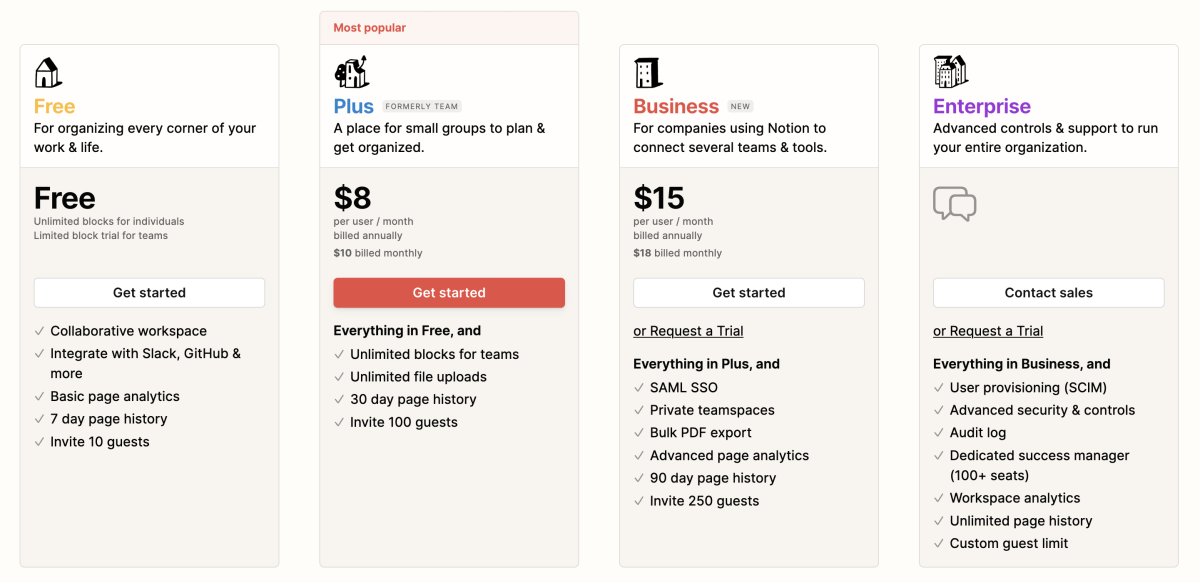The height and width of the screenshot is (583, 1200).
Task: Click the Enterprise city buildings icon
Action: point(951,71)
